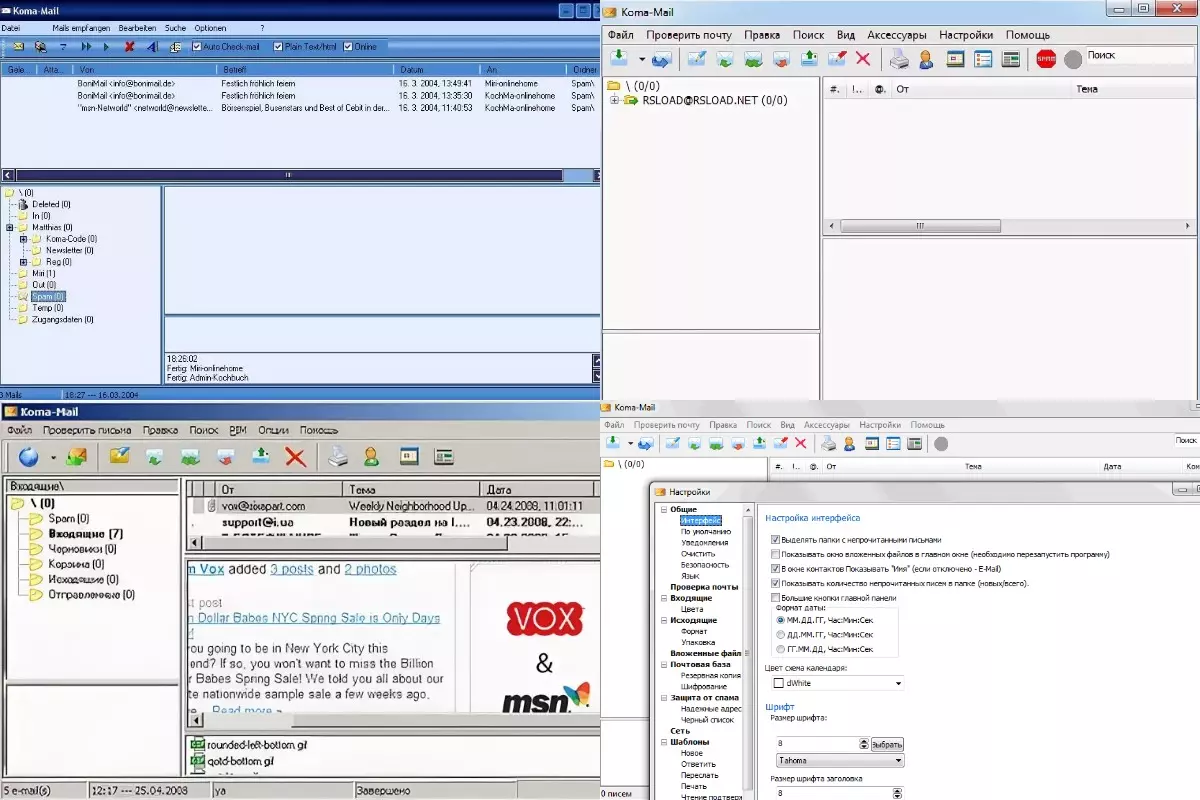Click the Выбрать font button
The width and height of the screenshot is (1200, 800).
pos(887,744)
